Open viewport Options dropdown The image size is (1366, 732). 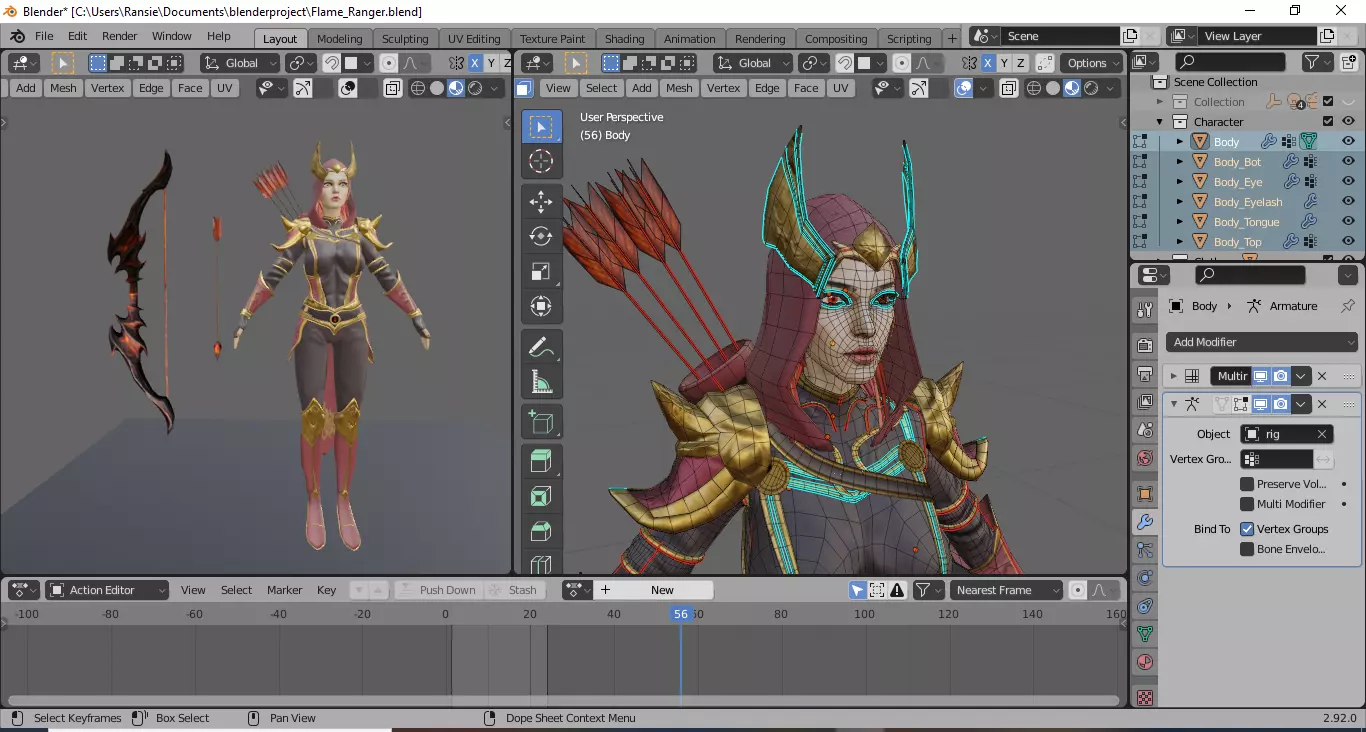(1092, 63)
